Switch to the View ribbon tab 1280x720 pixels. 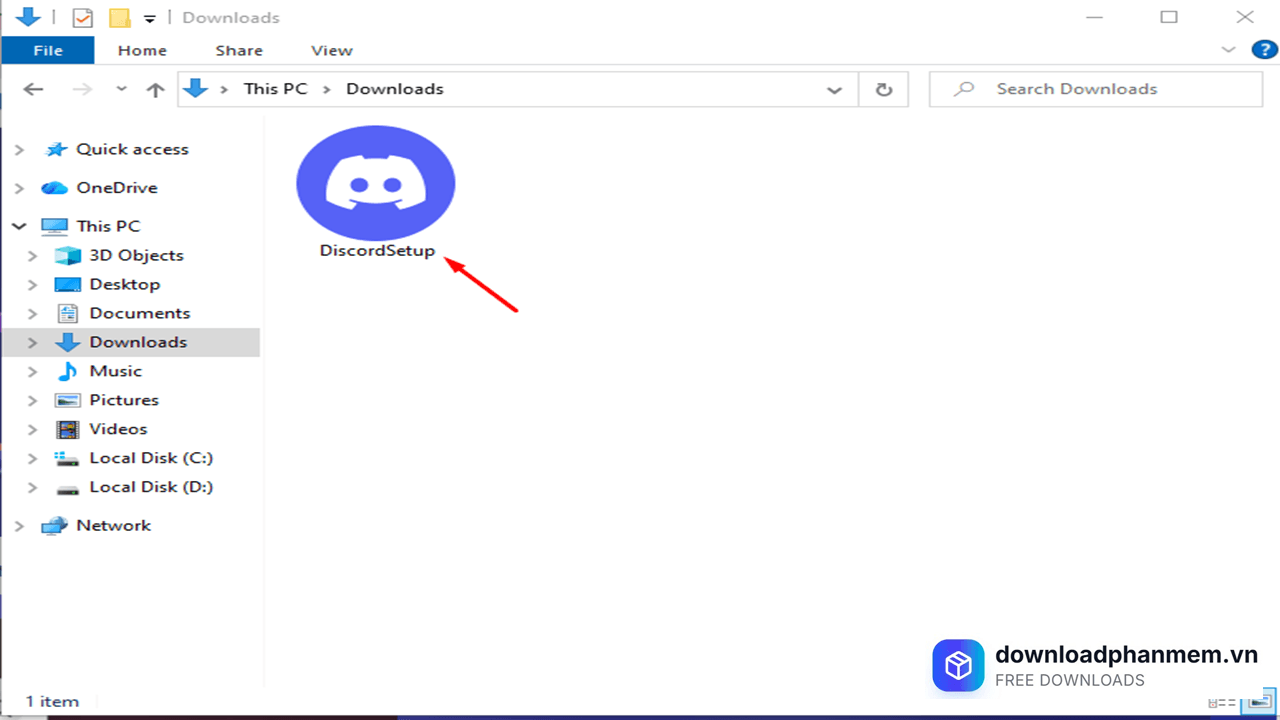click(331, 50)
